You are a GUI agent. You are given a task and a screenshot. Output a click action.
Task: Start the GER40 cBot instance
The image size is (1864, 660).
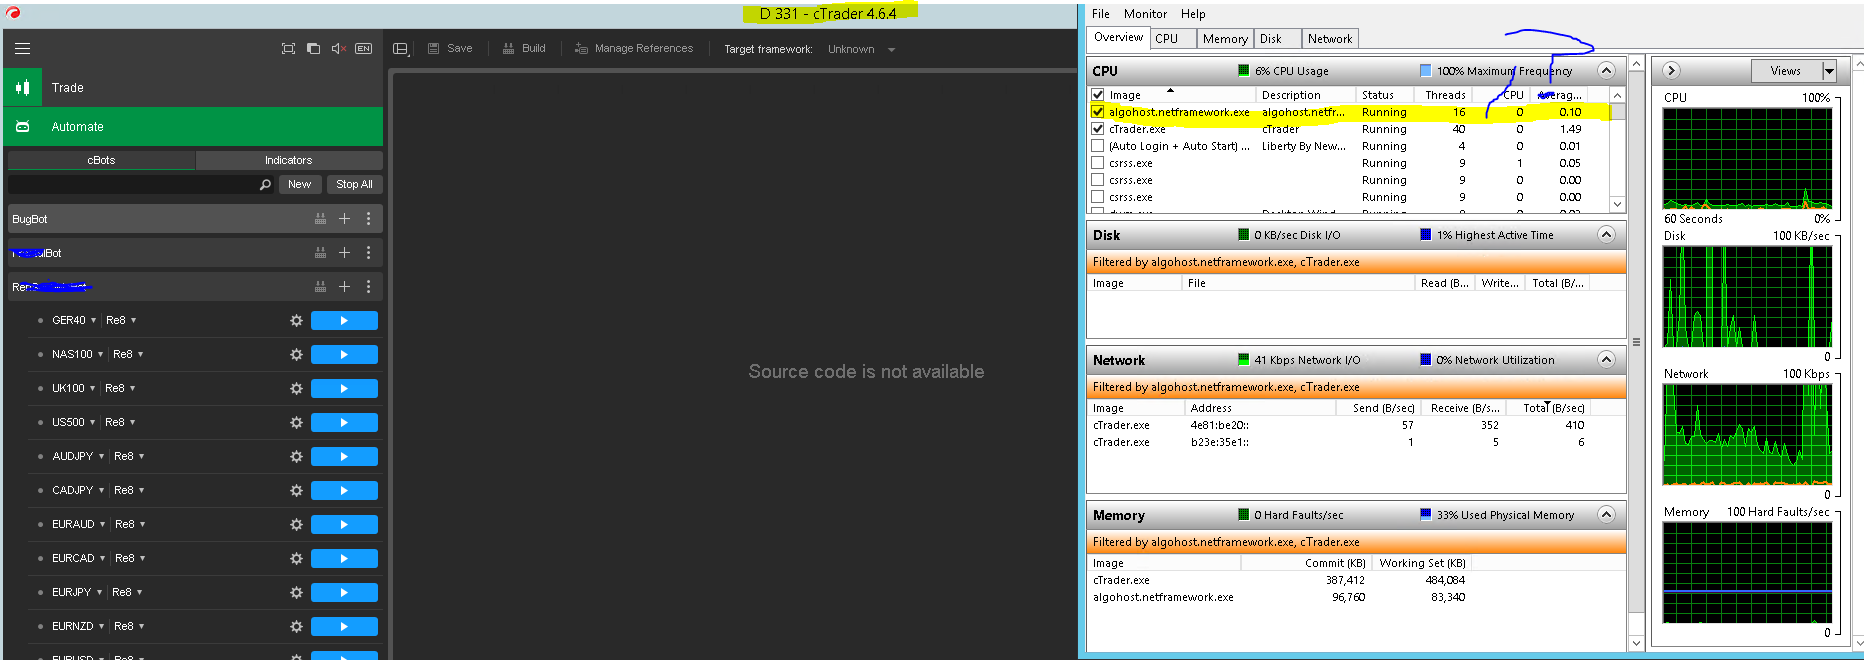coord(344,321)
